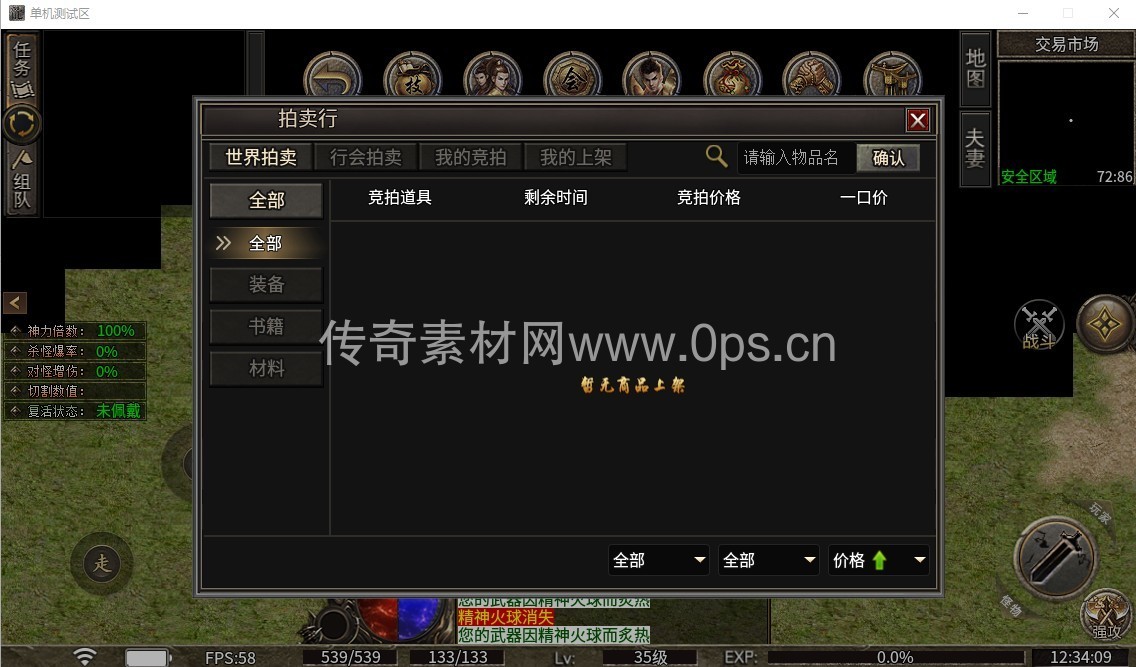
Task: Select the 玩家 target mode
Action: (1100, 513)
